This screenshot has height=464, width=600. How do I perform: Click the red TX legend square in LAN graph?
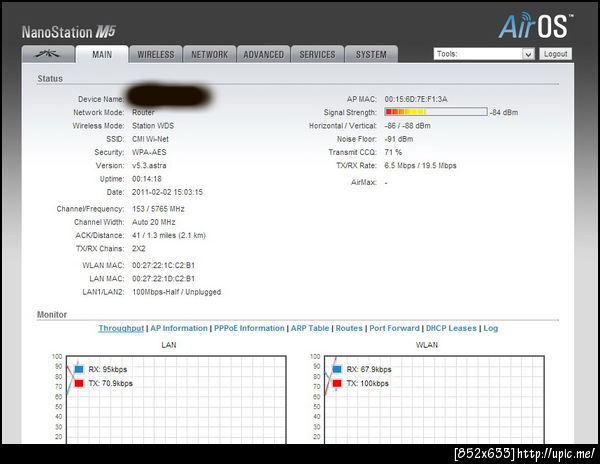pos(79,383)
